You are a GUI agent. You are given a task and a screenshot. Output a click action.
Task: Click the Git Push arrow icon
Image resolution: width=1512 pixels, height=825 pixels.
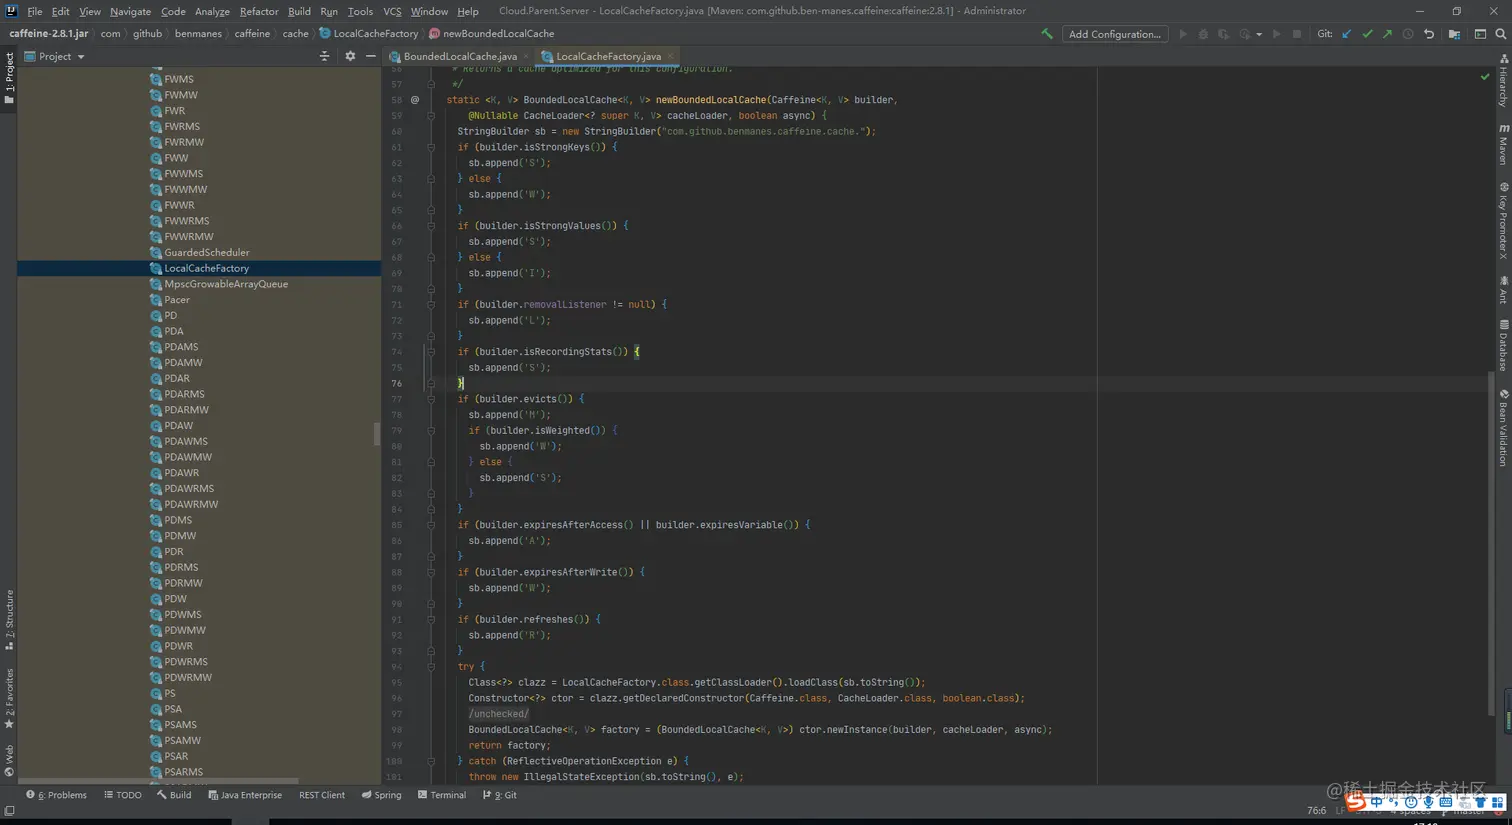pyautogui.click(x=1387, y=34)
